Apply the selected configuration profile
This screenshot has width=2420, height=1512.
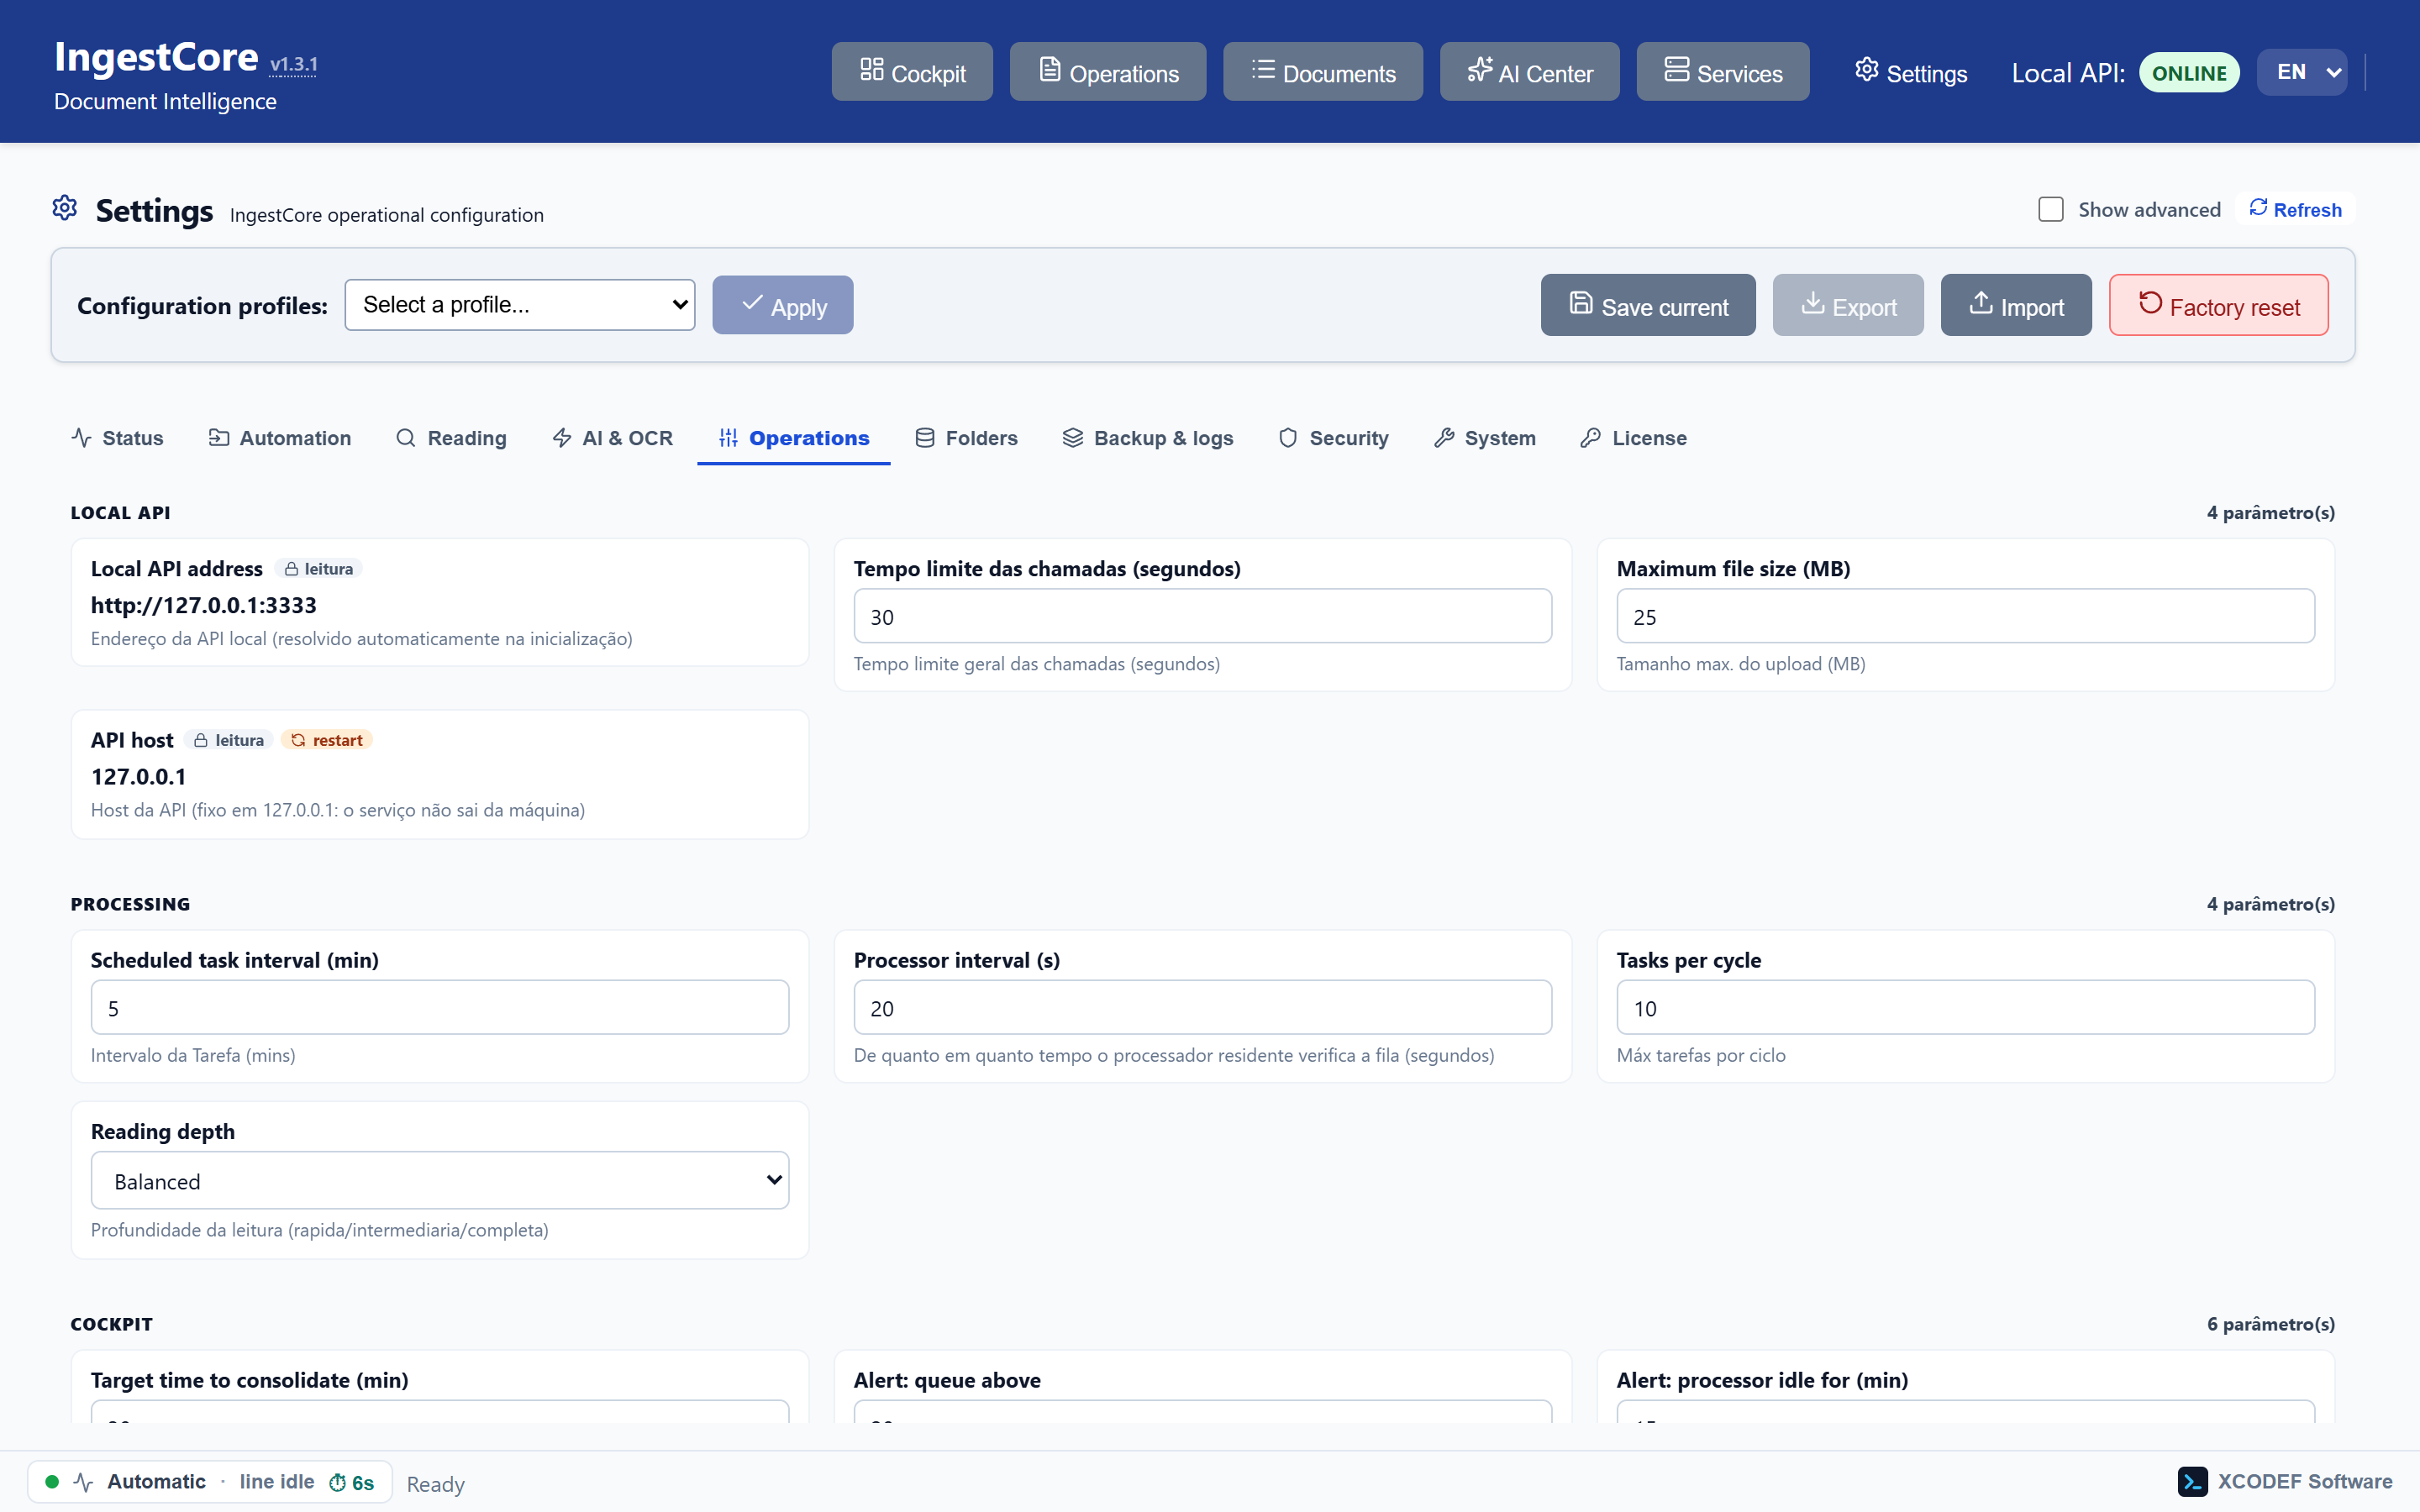pyautogui.click(x=783, y=305)
